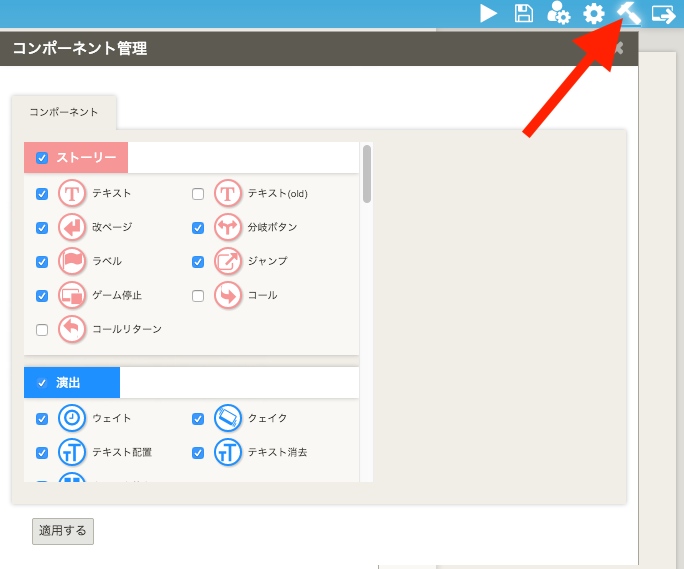The image size is (684, 569).
Task: Open the gear settings icon
Action: (x=594, y=13)
